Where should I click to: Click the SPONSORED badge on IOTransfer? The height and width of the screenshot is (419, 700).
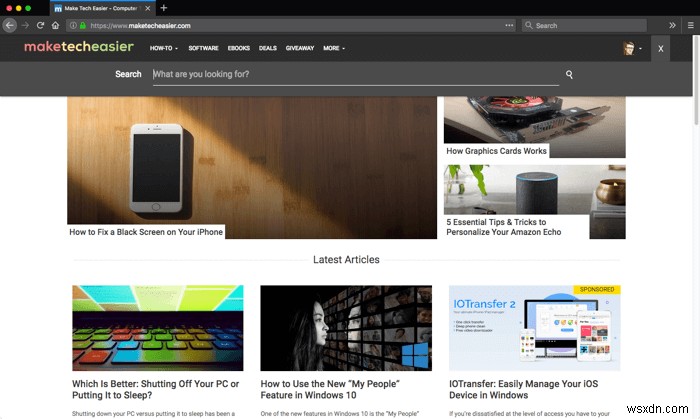point(597,290)
